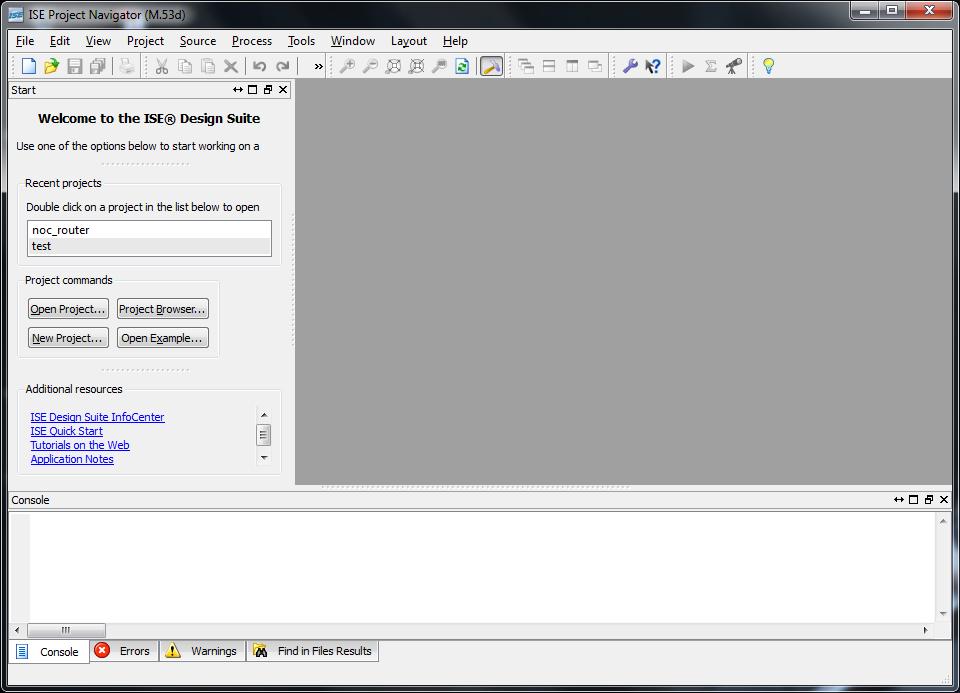Switch to the Warnings tab
This screenshot has height=693, width=960.
coord(203,651)
